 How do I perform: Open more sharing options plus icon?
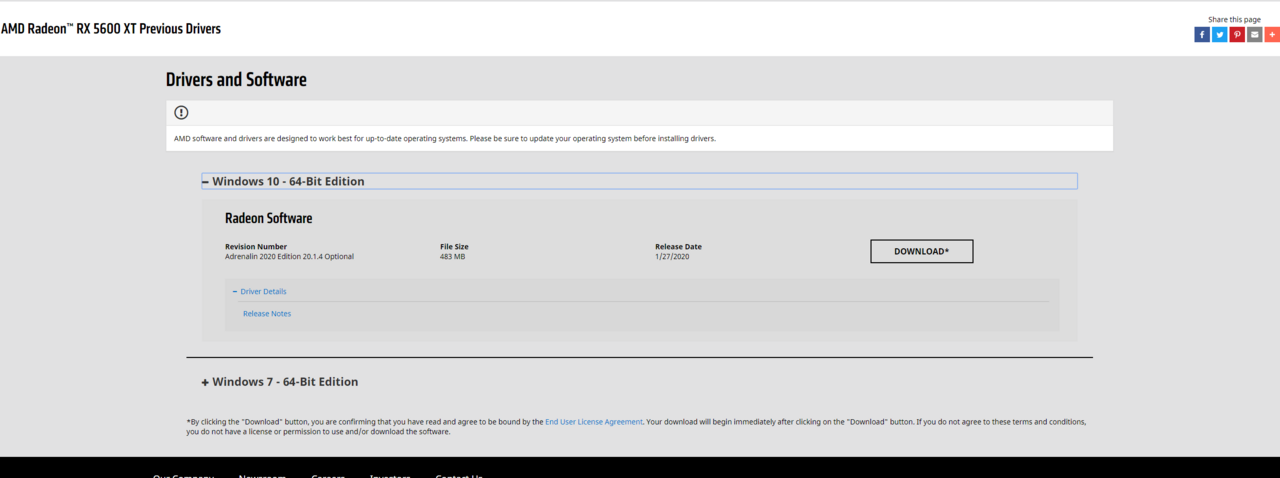1272,35
